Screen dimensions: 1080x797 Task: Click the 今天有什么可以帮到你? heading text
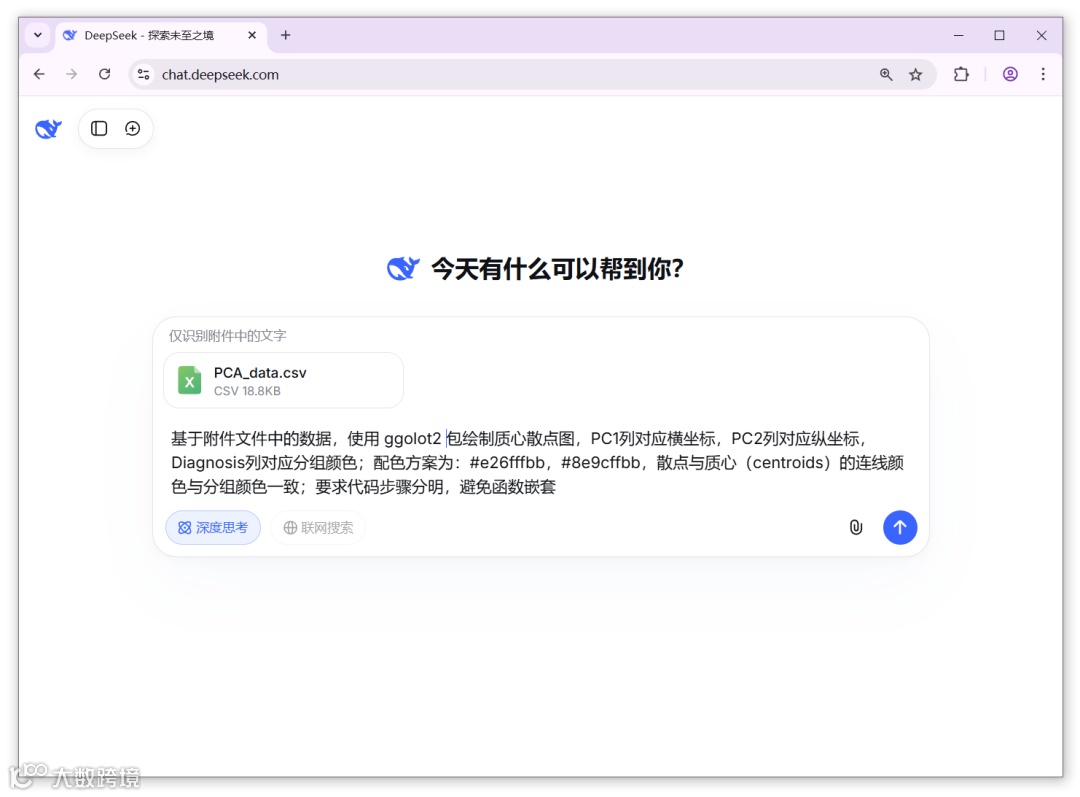[557, 269]
